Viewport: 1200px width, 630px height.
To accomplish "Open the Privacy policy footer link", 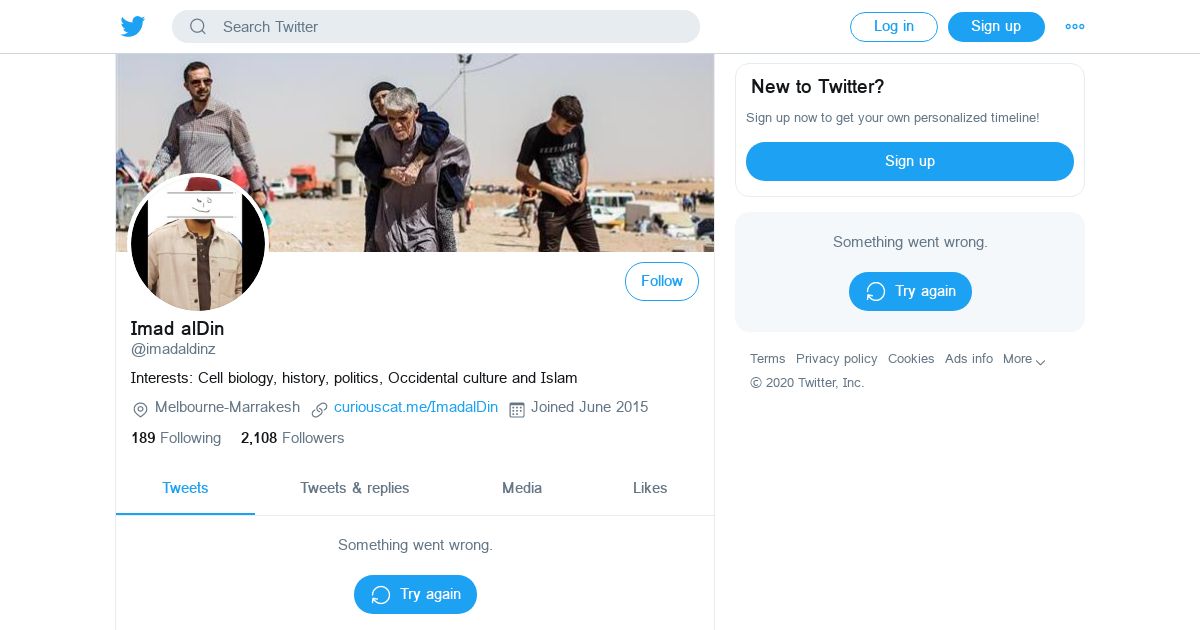I will pos(836,359).
